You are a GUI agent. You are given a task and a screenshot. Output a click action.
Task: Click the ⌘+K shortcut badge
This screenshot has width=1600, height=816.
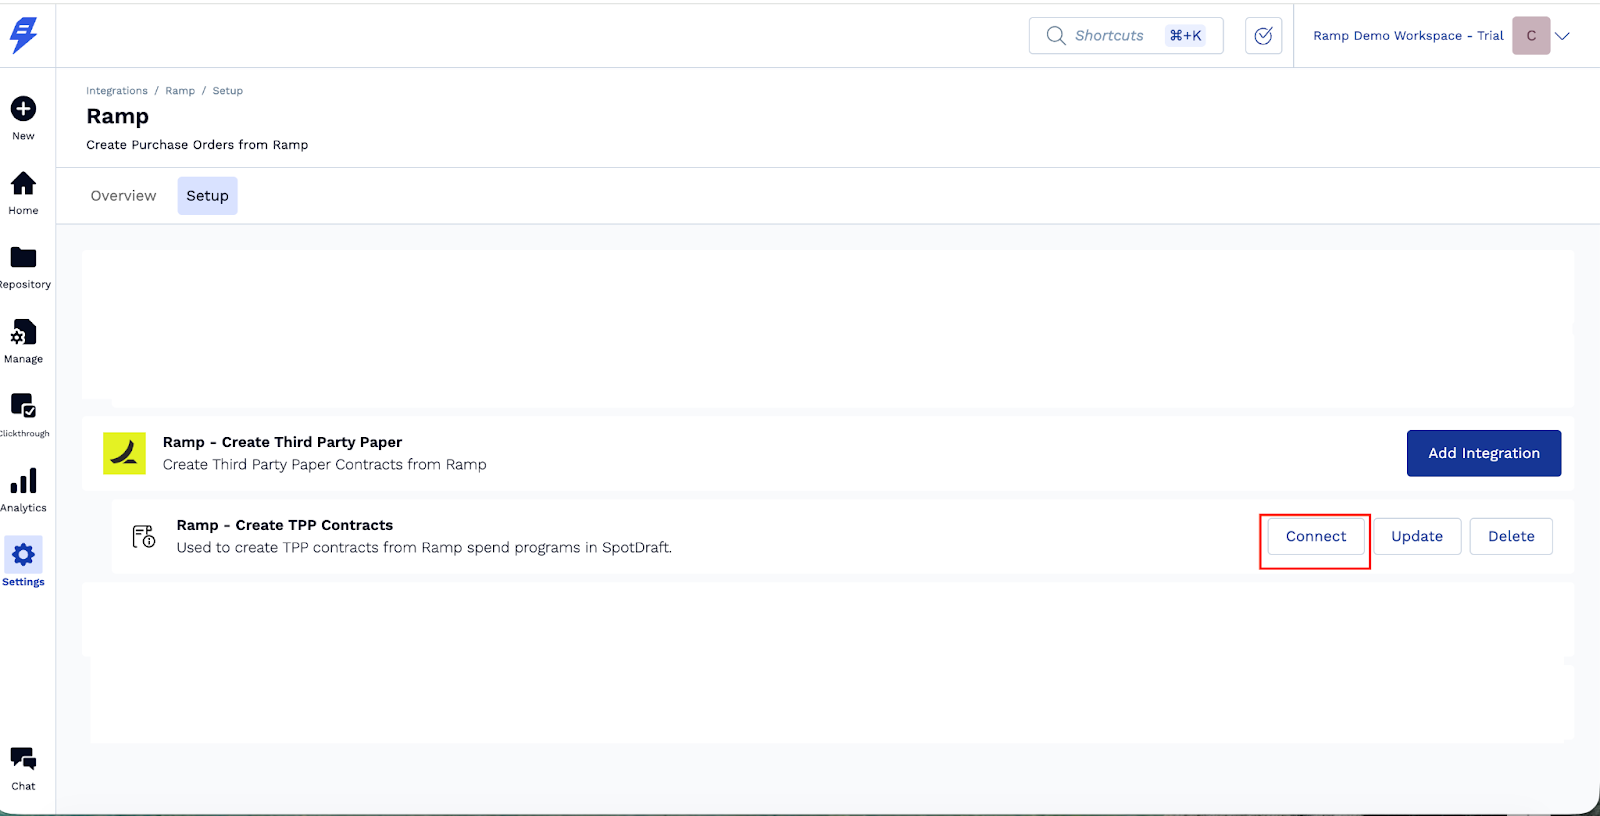(x=1186, y=36)
